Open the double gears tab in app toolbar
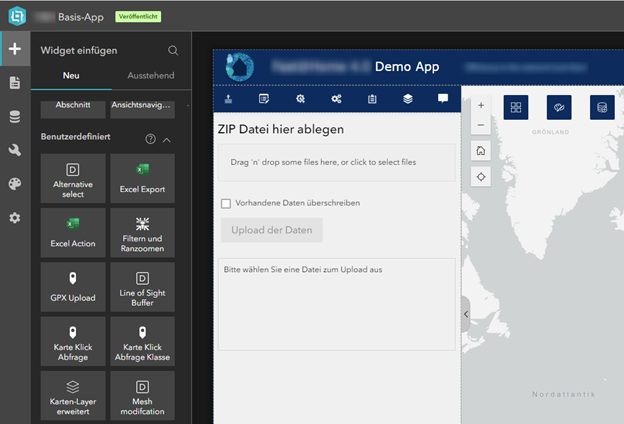The height and width of the screenshot is (424, 624). click(336, 99)
